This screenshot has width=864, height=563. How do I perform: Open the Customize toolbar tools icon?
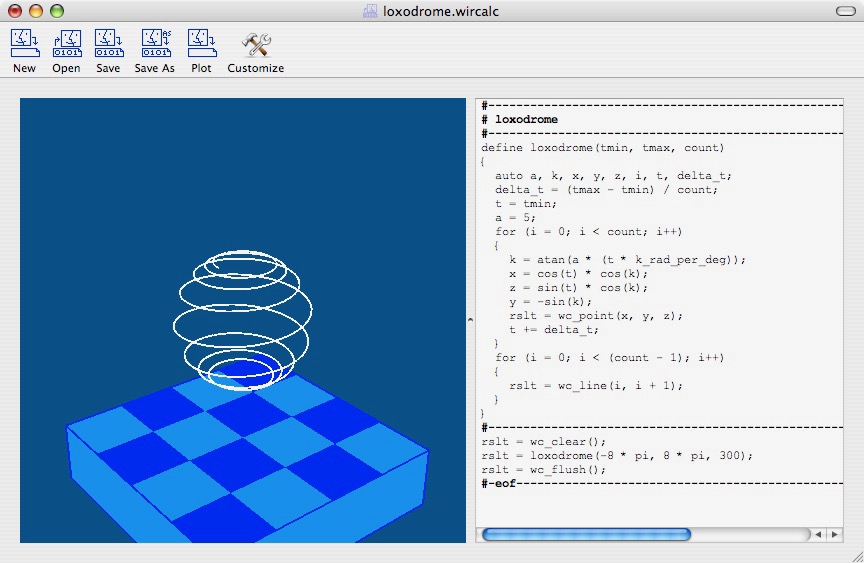256,45
